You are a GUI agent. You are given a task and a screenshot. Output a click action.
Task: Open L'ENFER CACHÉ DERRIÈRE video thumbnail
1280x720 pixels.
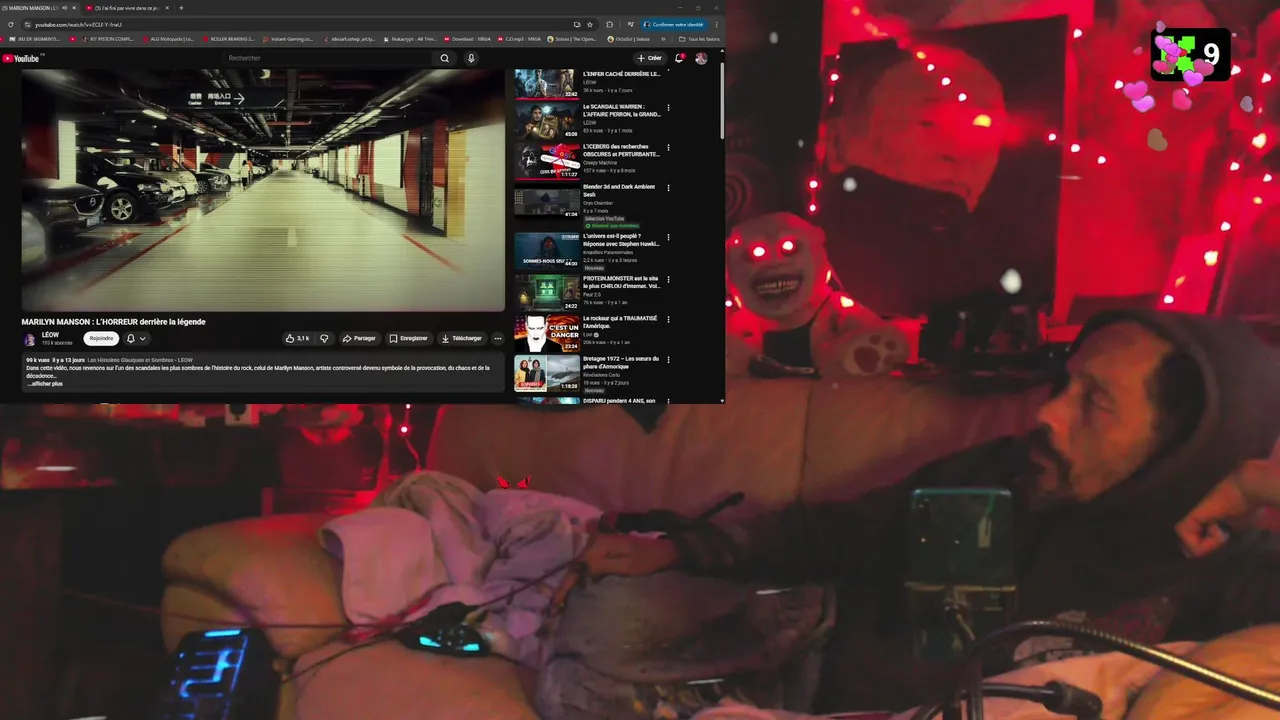(x=547, y=83)
